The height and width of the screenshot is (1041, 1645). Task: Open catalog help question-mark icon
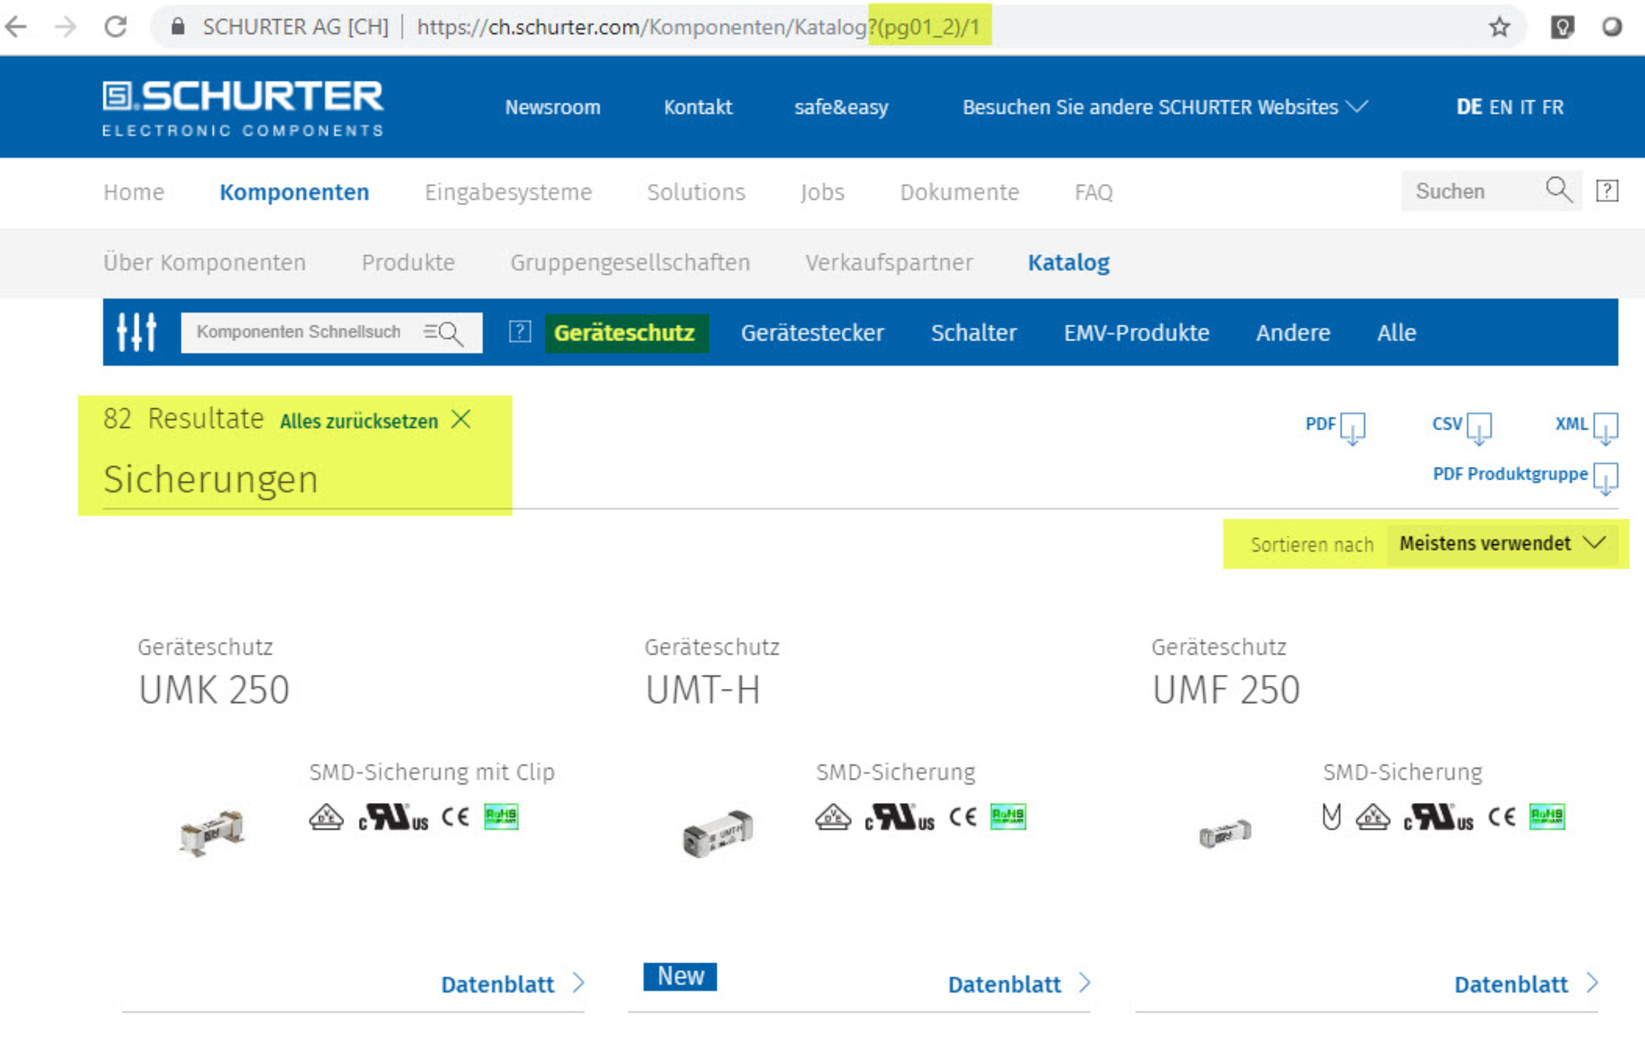pos(520,332)
